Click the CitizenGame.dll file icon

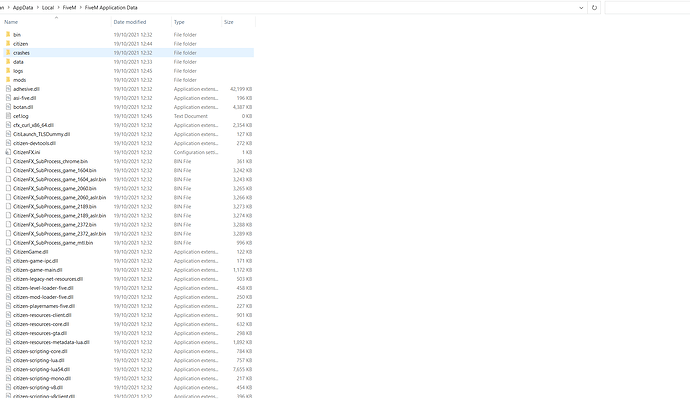(x=8, y=251)
